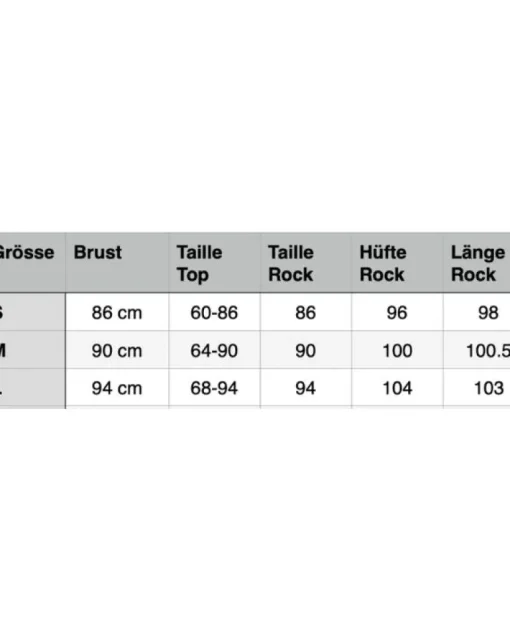The width and height of the screenshot is (510, 638).
Task: Select the Taille Top header cell
Action: coord(215,263)
